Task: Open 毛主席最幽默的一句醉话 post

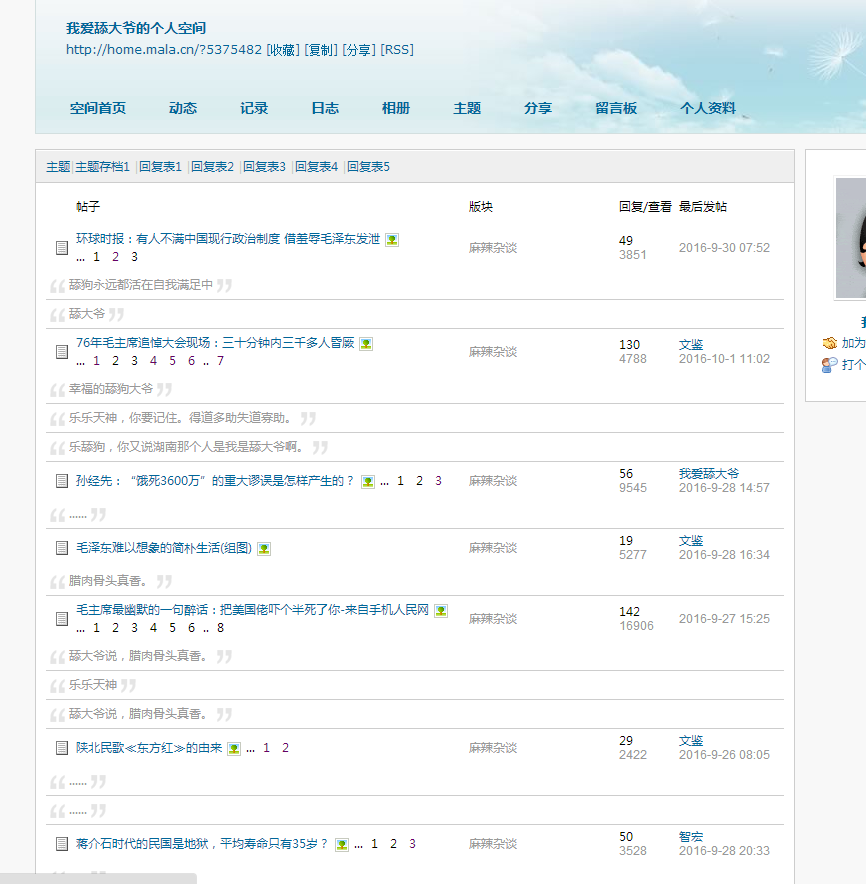Action: pyautogui.click(x=253, y=610)
